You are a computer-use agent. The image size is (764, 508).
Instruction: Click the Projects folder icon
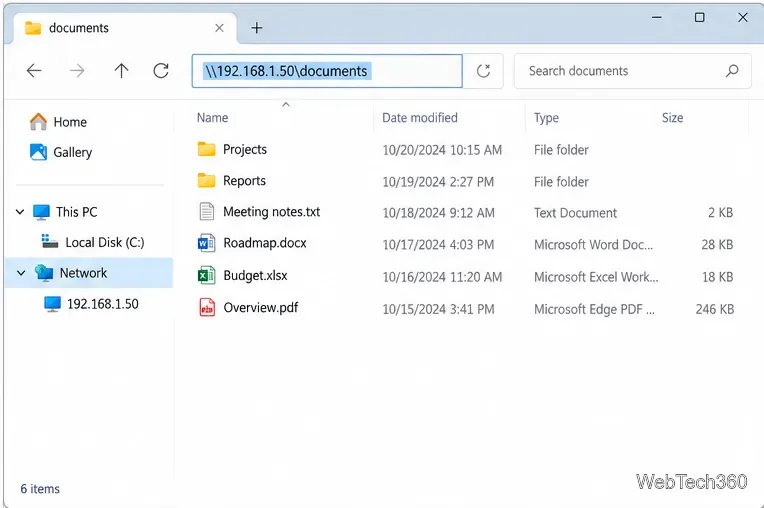coord(207,149)
